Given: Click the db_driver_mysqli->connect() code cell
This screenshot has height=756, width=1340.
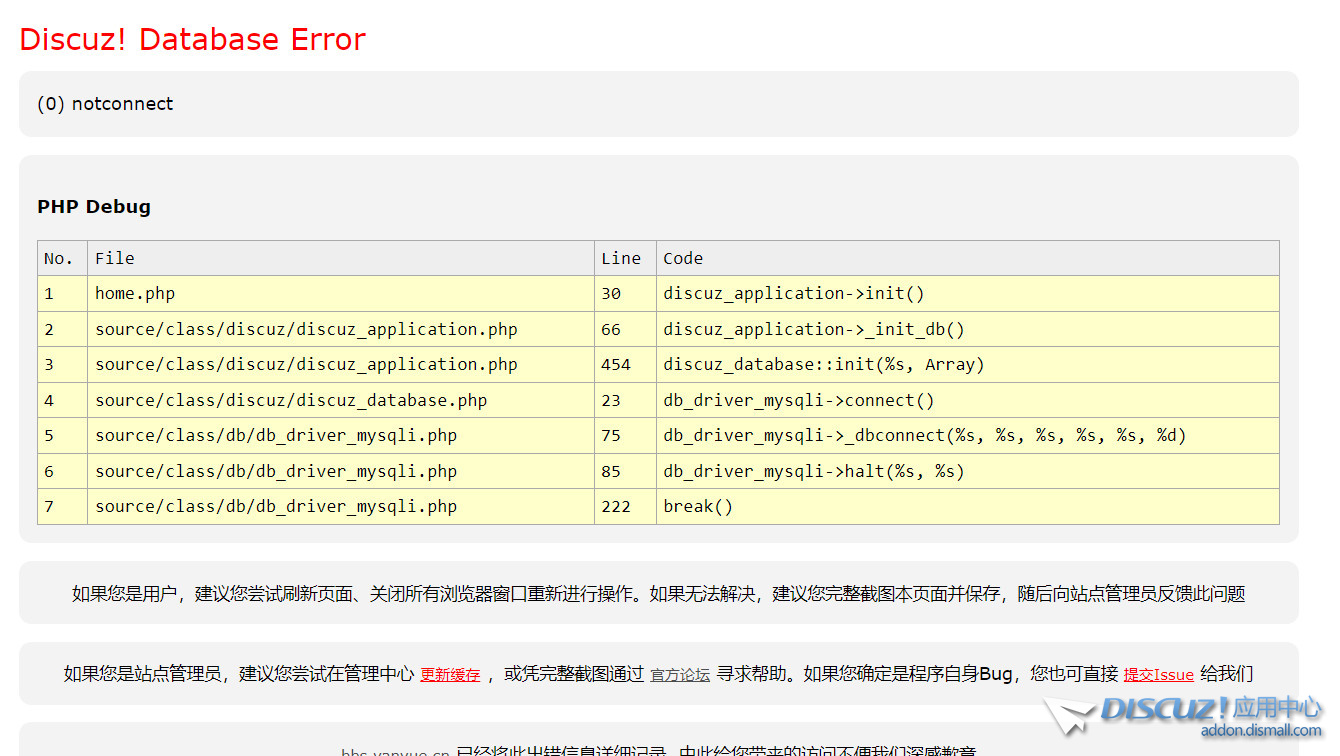Looking at the screenshot, I should tap(799, 401).
